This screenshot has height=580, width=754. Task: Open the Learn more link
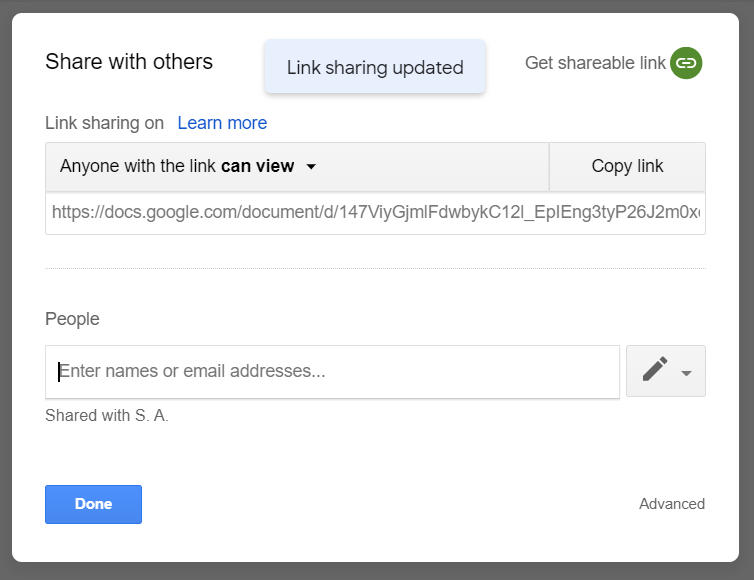222,123
